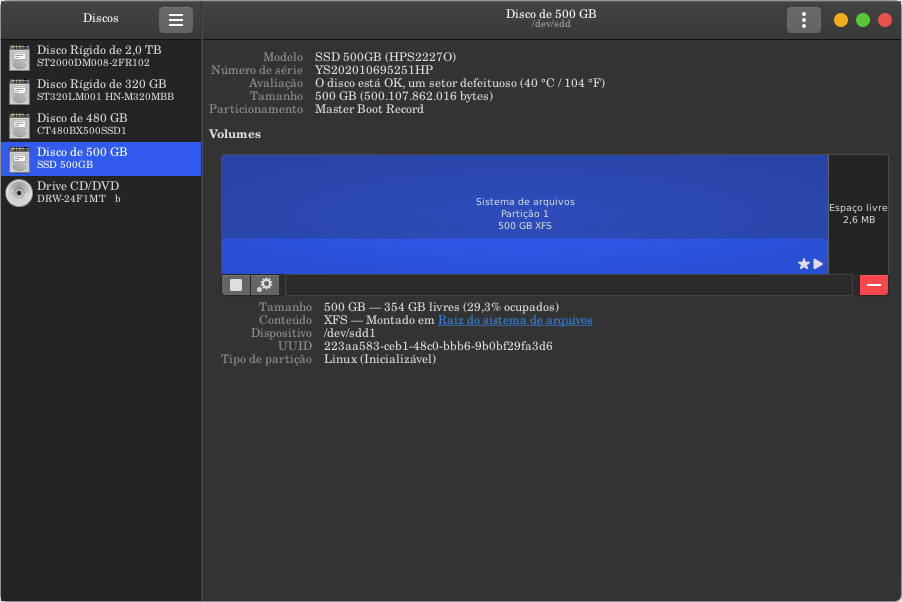The width and height of the screenshot is (902, 602).
Task: Select Disco Rígido de 2,0 TB drive
Action: tap(101, 56)
